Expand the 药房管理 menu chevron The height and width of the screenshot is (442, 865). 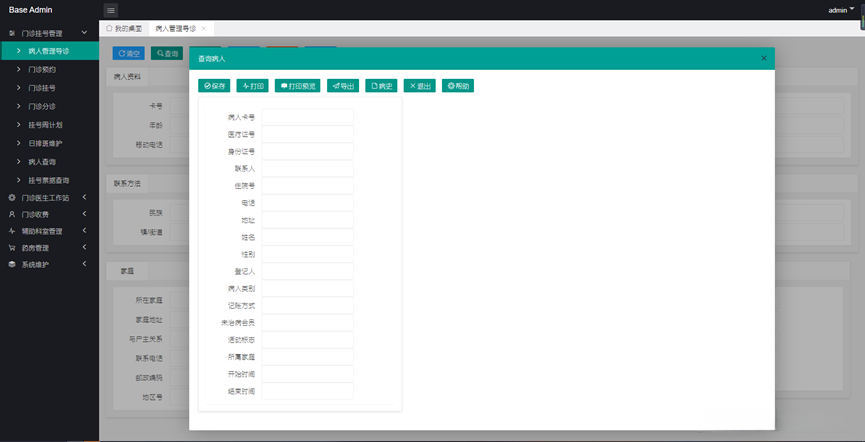(84, 247)
